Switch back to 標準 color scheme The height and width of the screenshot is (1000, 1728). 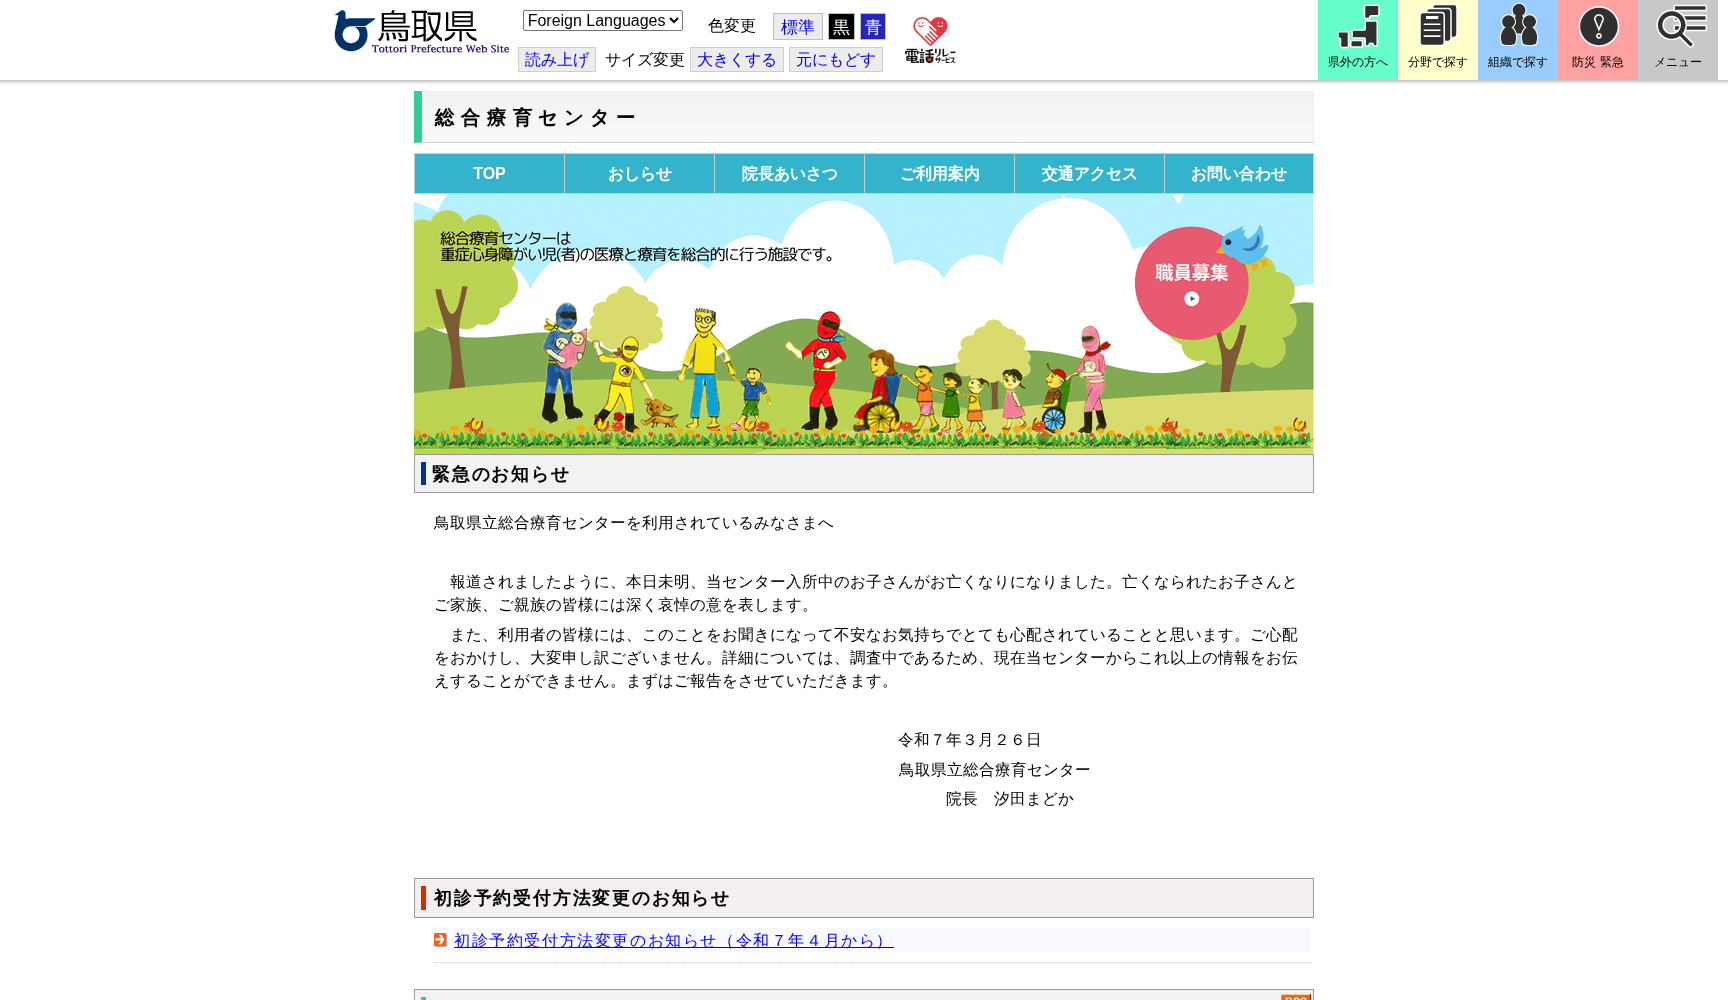[797, 26]
